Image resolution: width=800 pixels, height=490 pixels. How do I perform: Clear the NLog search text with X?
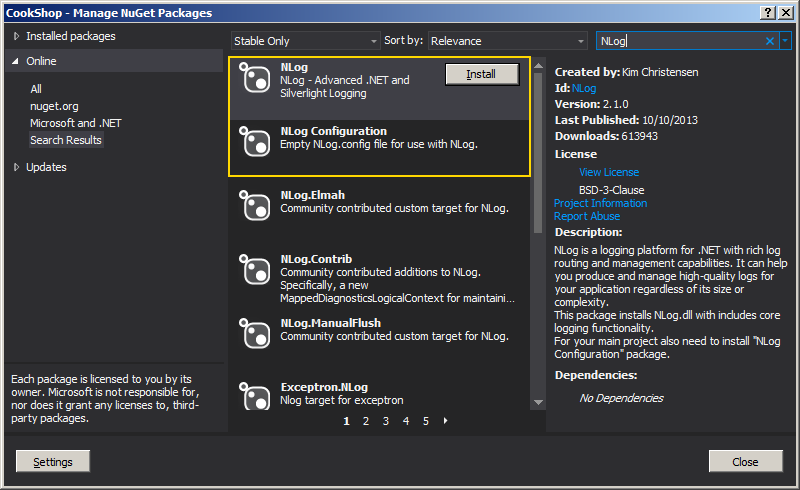click(770, 41)
